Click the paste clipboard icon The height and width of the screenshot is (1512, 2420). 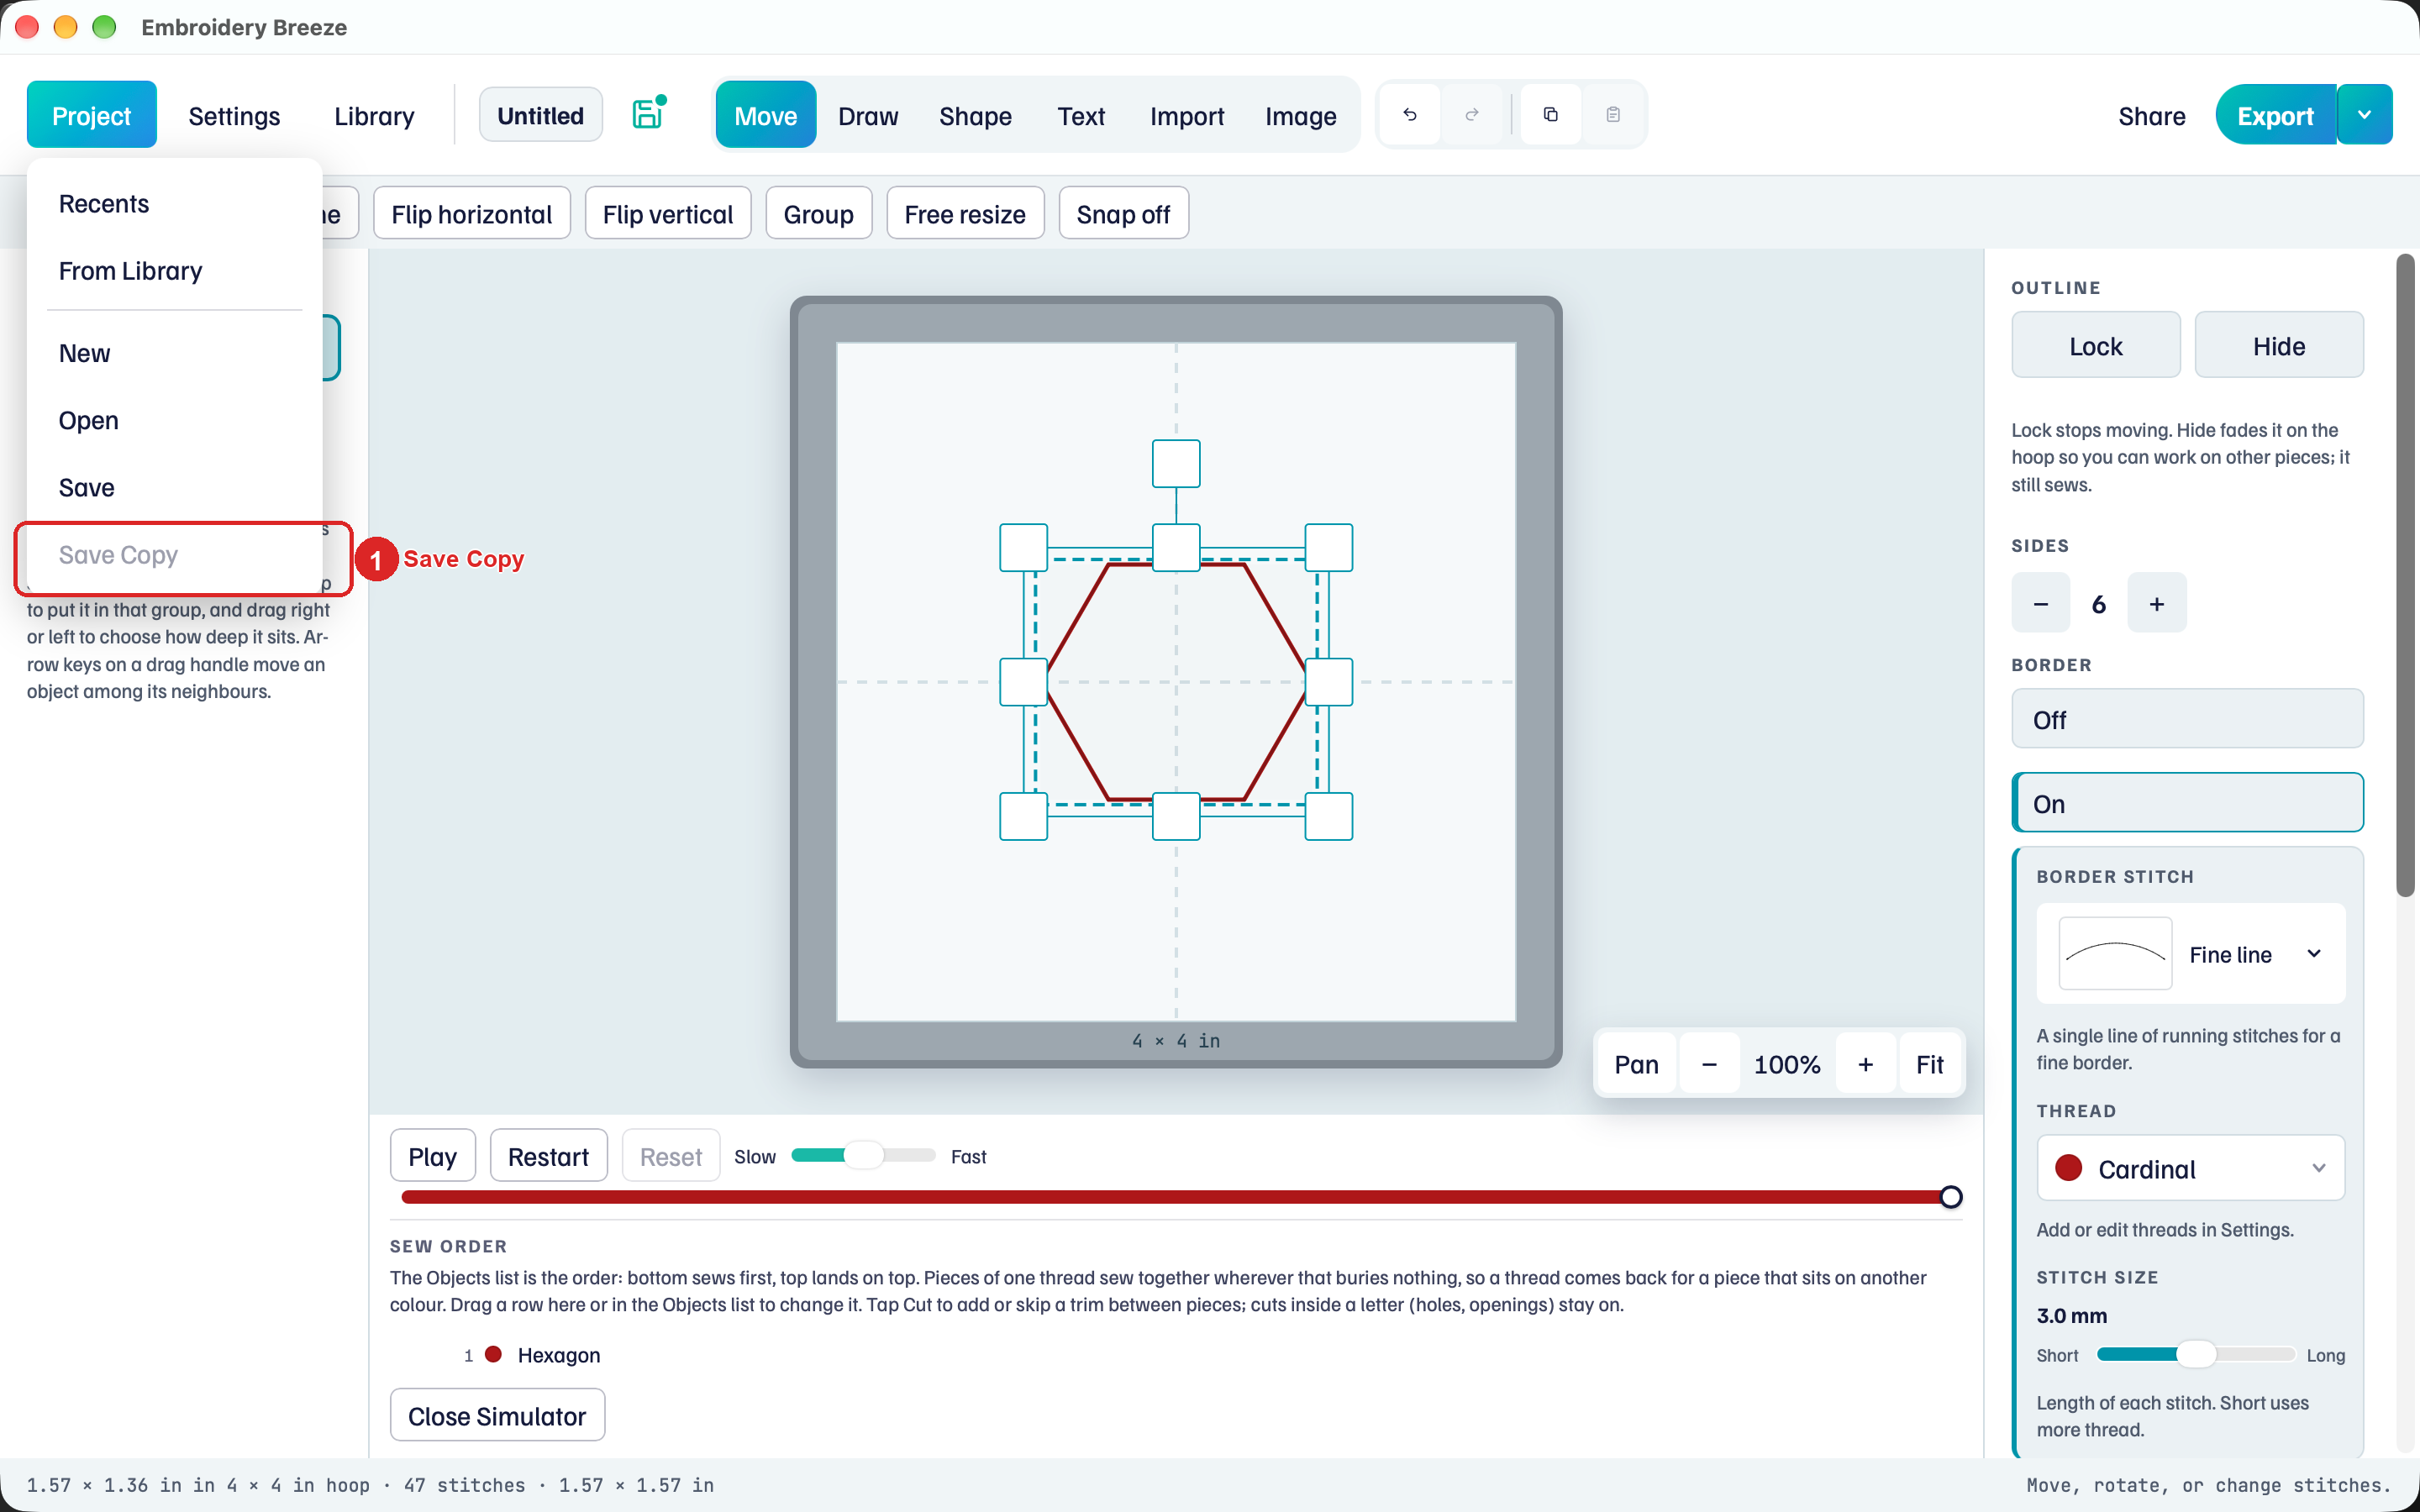pyautogui.click(x=1613, y=115)
